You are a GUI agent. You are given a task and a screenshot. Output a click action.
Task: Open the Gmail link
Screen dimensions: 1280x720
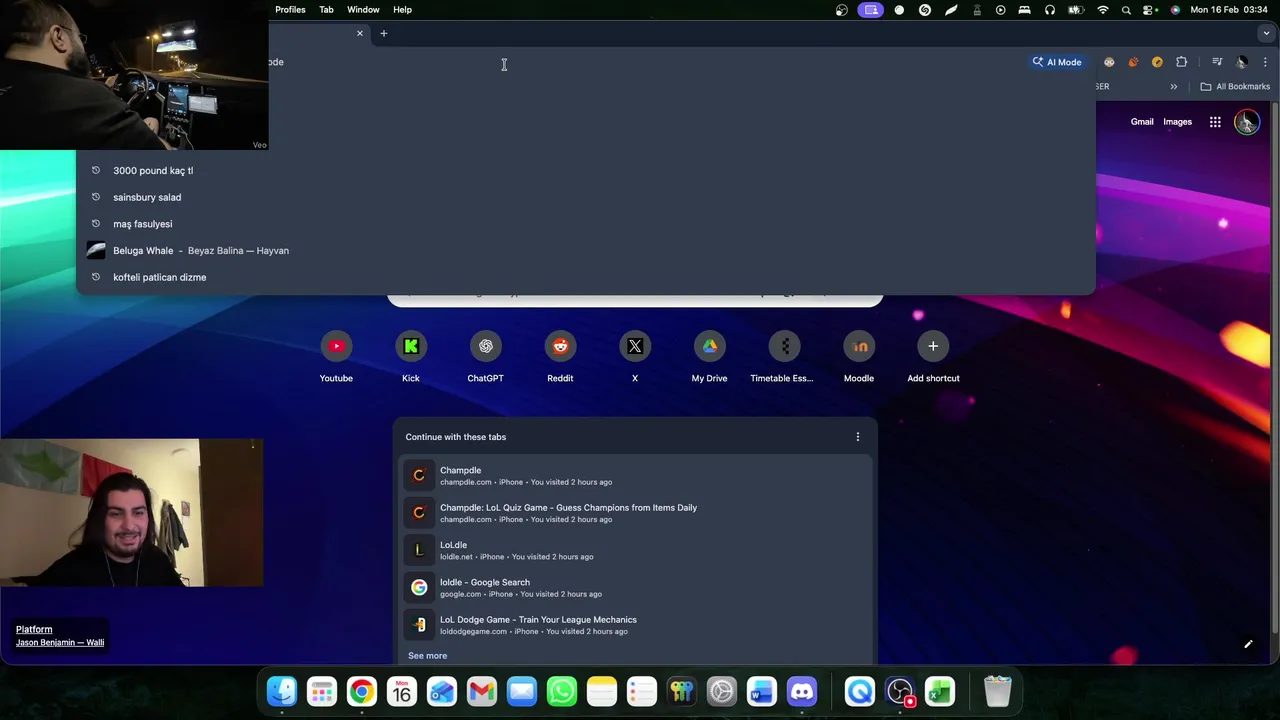[x=1142, y=122]
